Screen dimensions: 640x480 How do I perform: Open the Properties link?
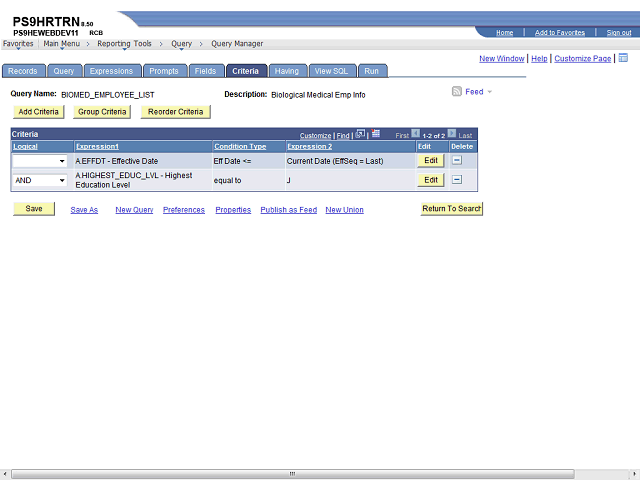[x=233, y=210]
